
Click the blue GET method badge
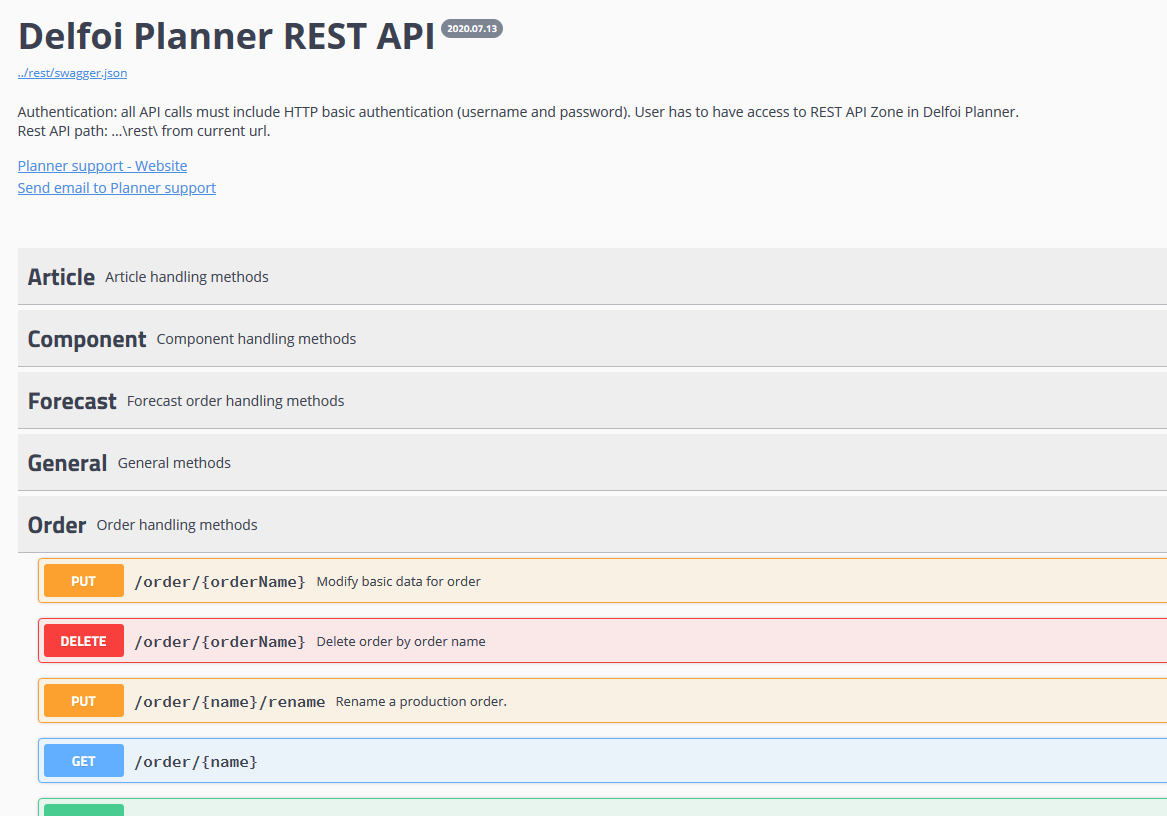pos(84,761)
